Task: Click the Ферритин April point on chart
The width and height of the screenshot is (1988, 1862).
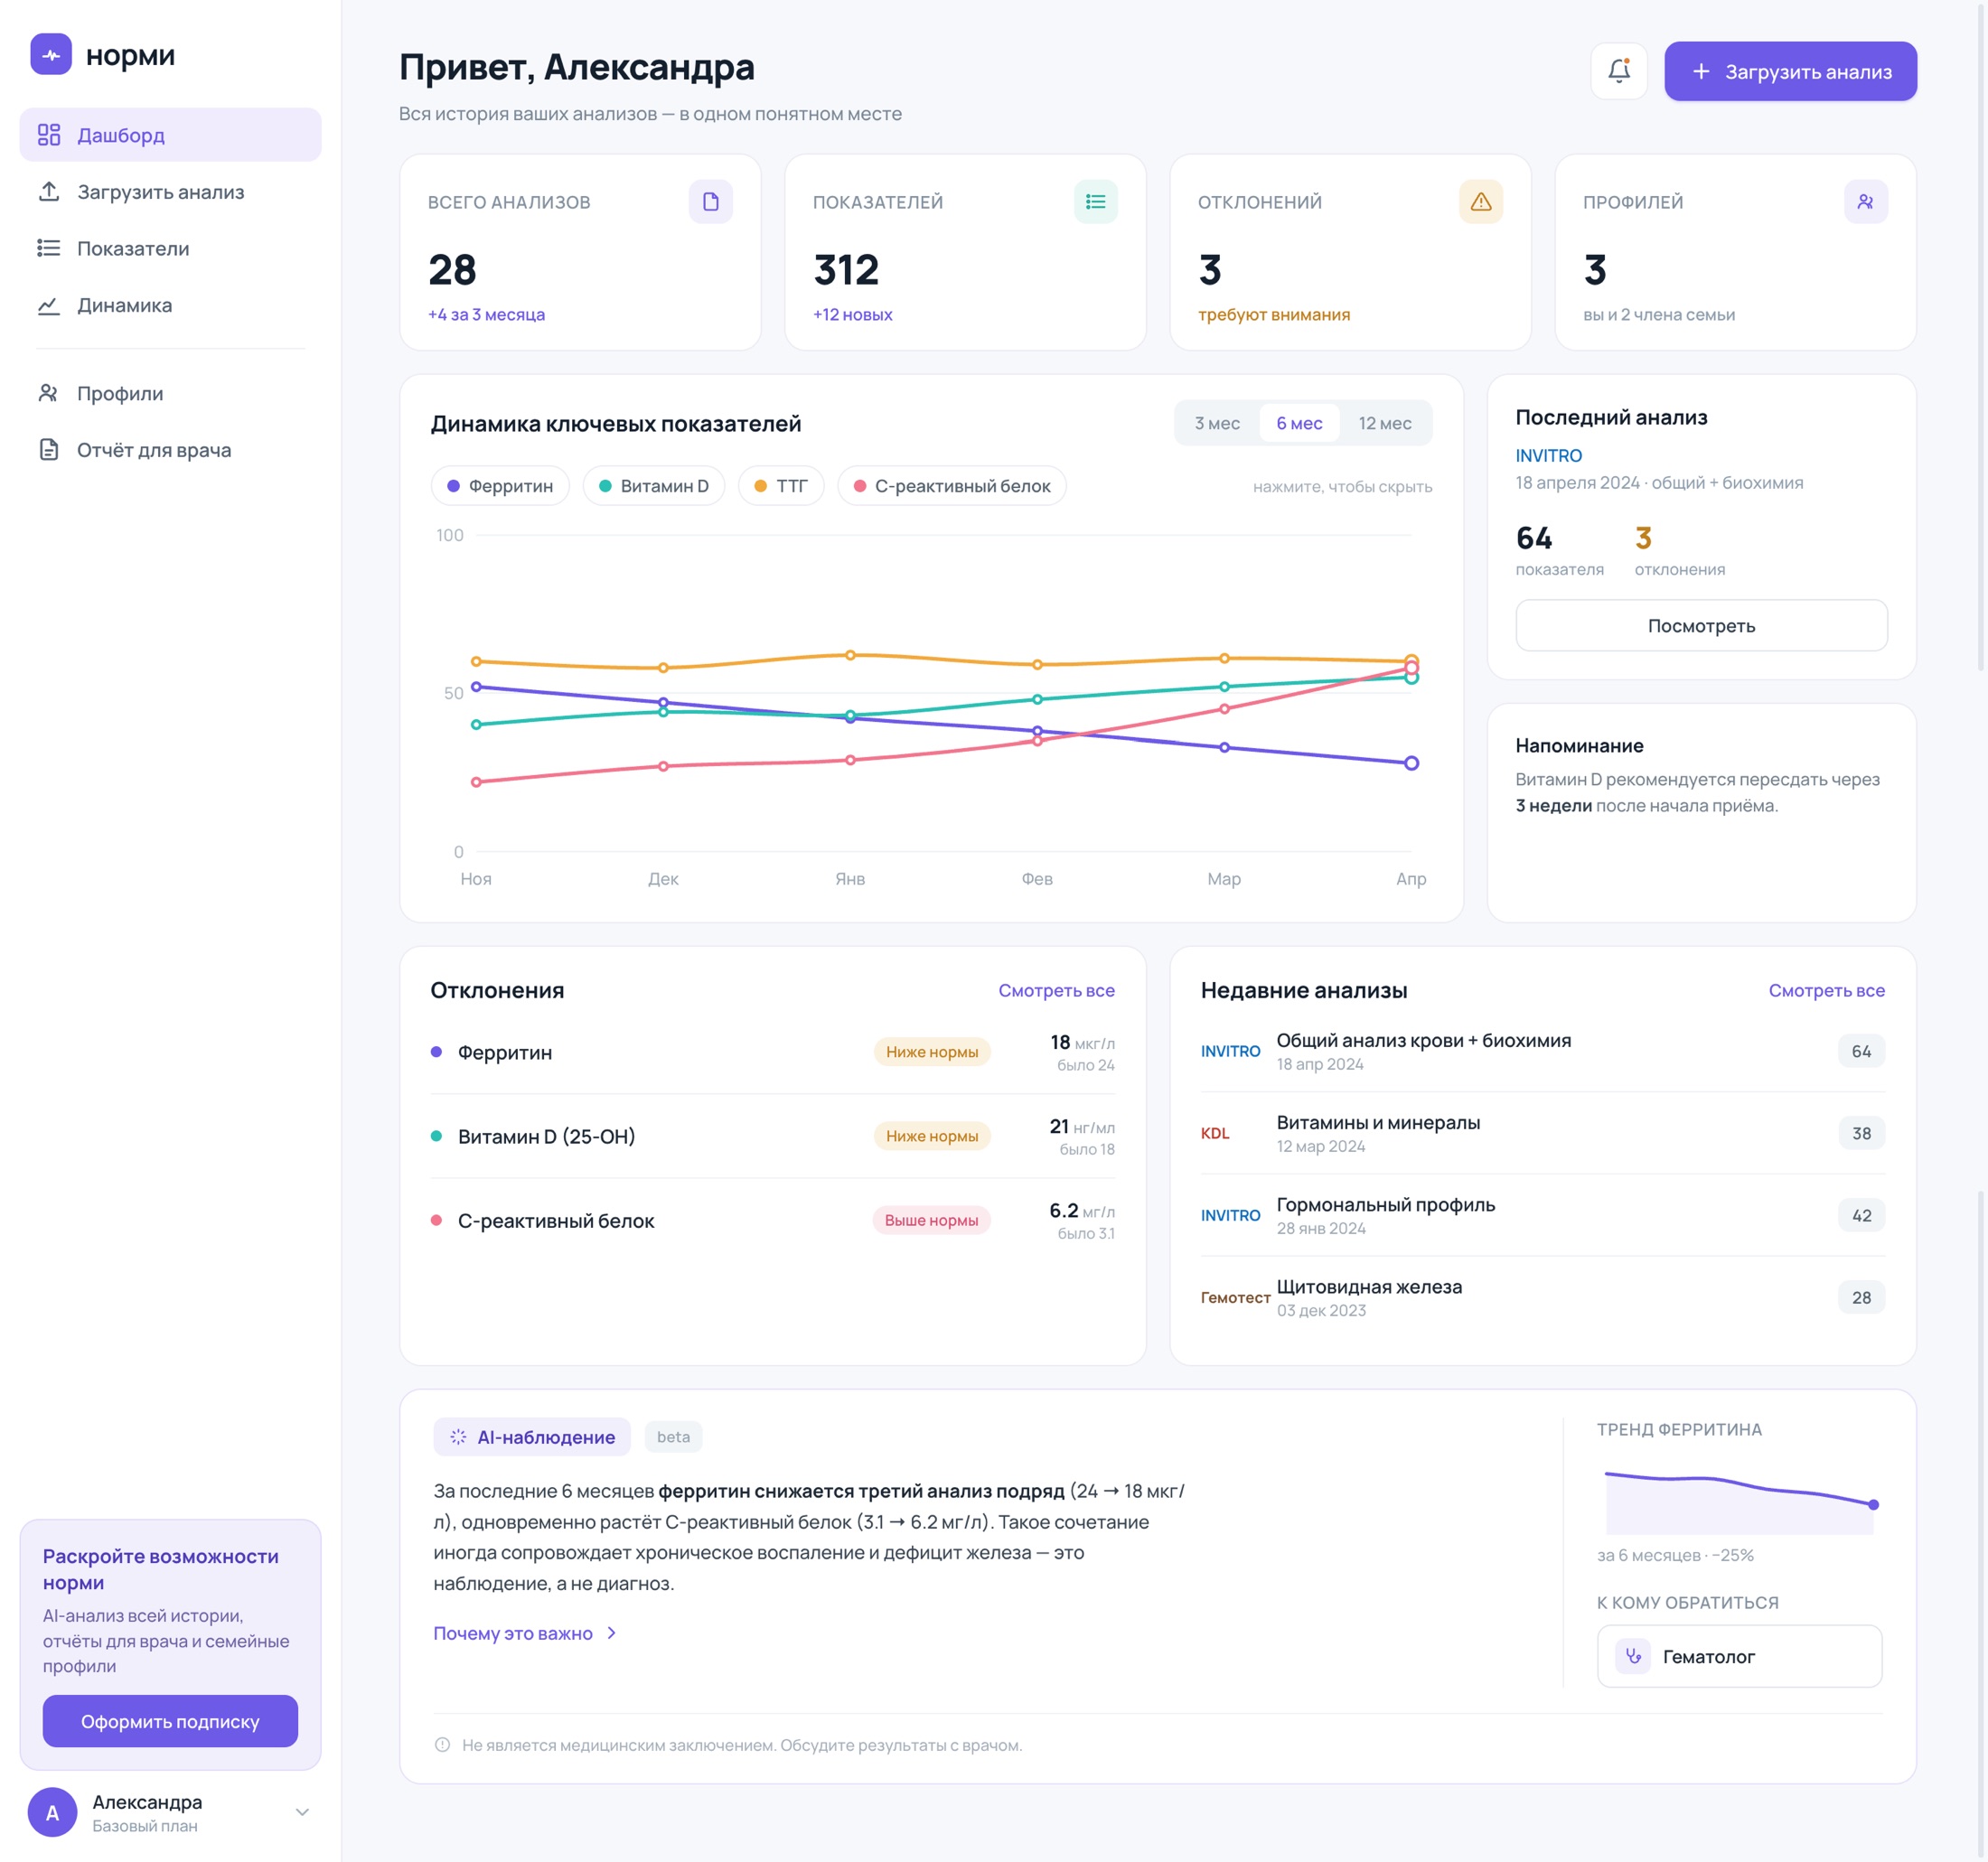Action: pos(1411,763)
